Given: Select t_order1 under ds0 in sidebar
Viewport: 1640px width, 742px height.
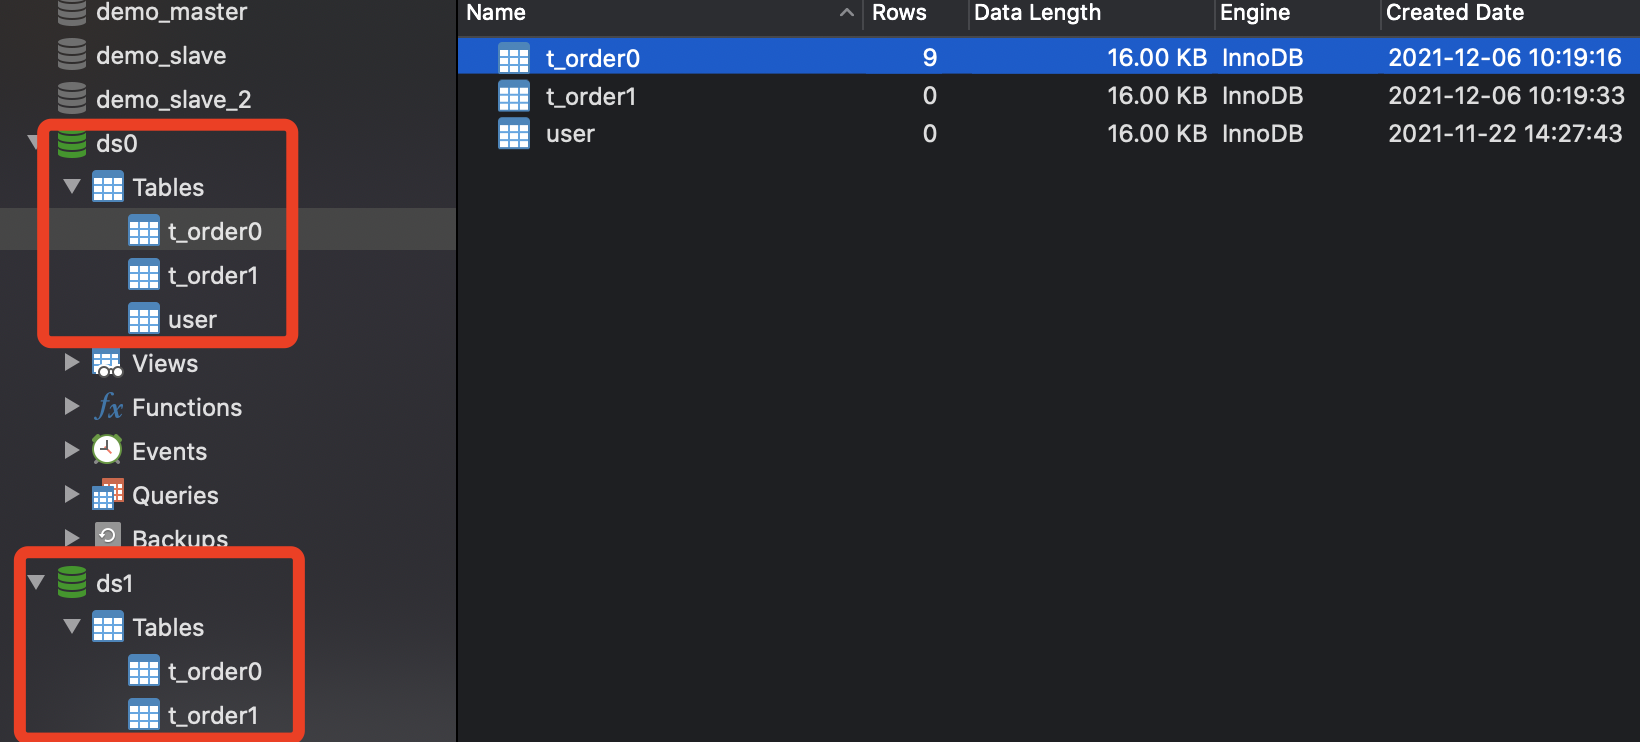Looking at the screenshot, I should point(212,275).
